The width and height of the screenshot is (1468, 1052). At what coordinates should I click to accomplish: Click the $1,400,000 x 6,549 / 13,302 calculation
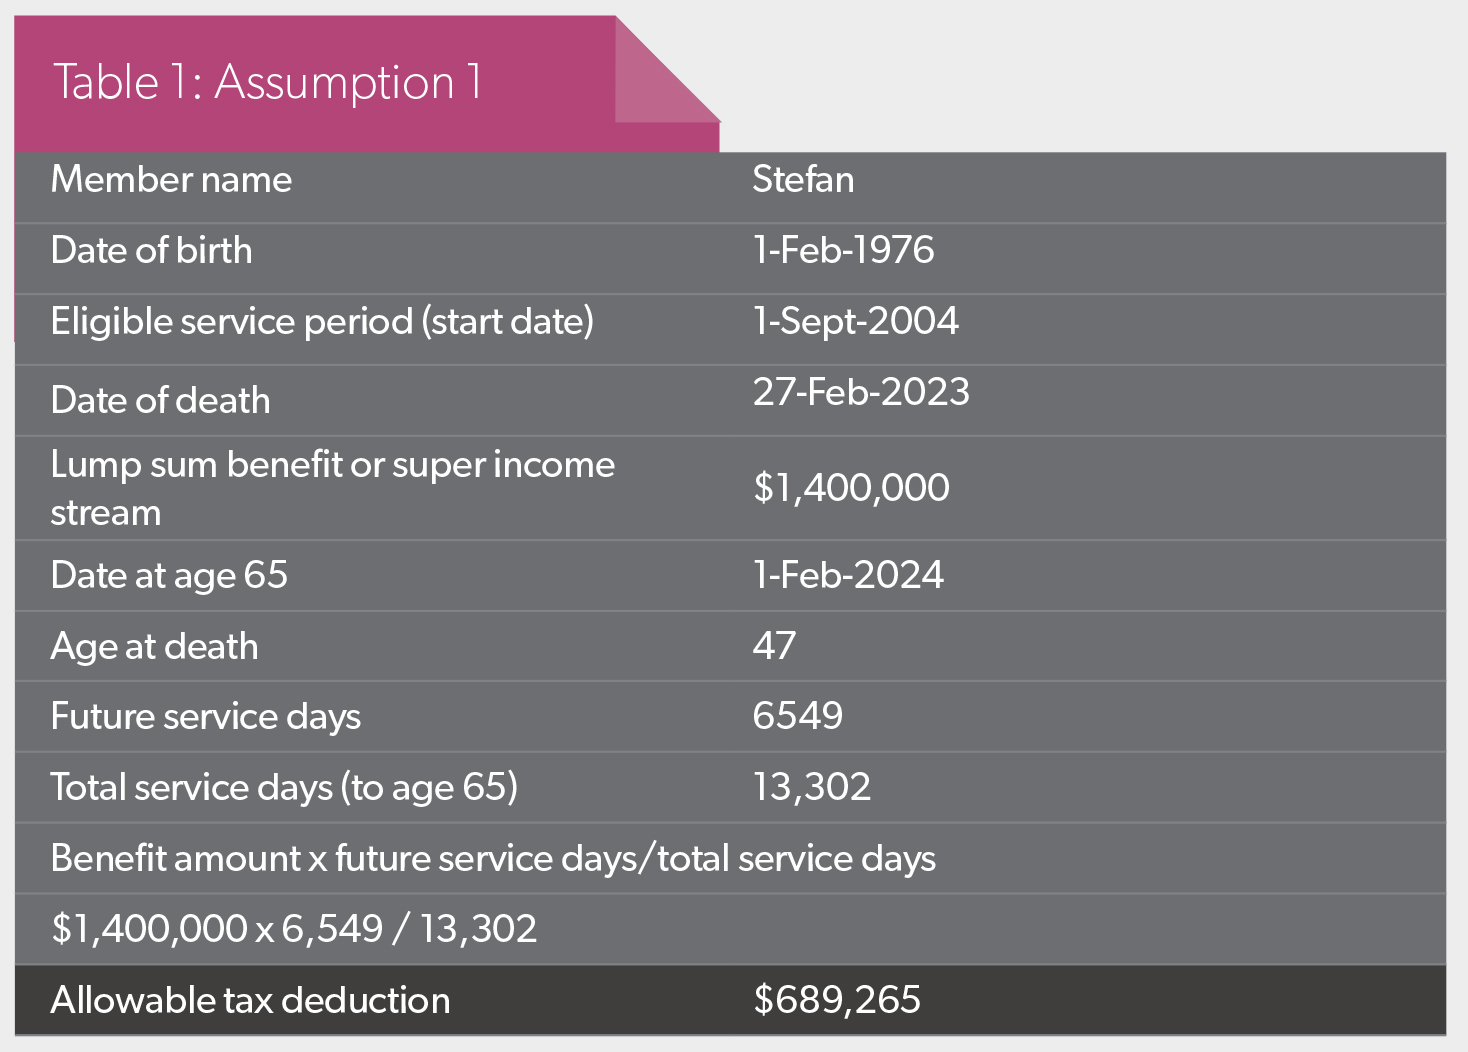coord(294,929)
